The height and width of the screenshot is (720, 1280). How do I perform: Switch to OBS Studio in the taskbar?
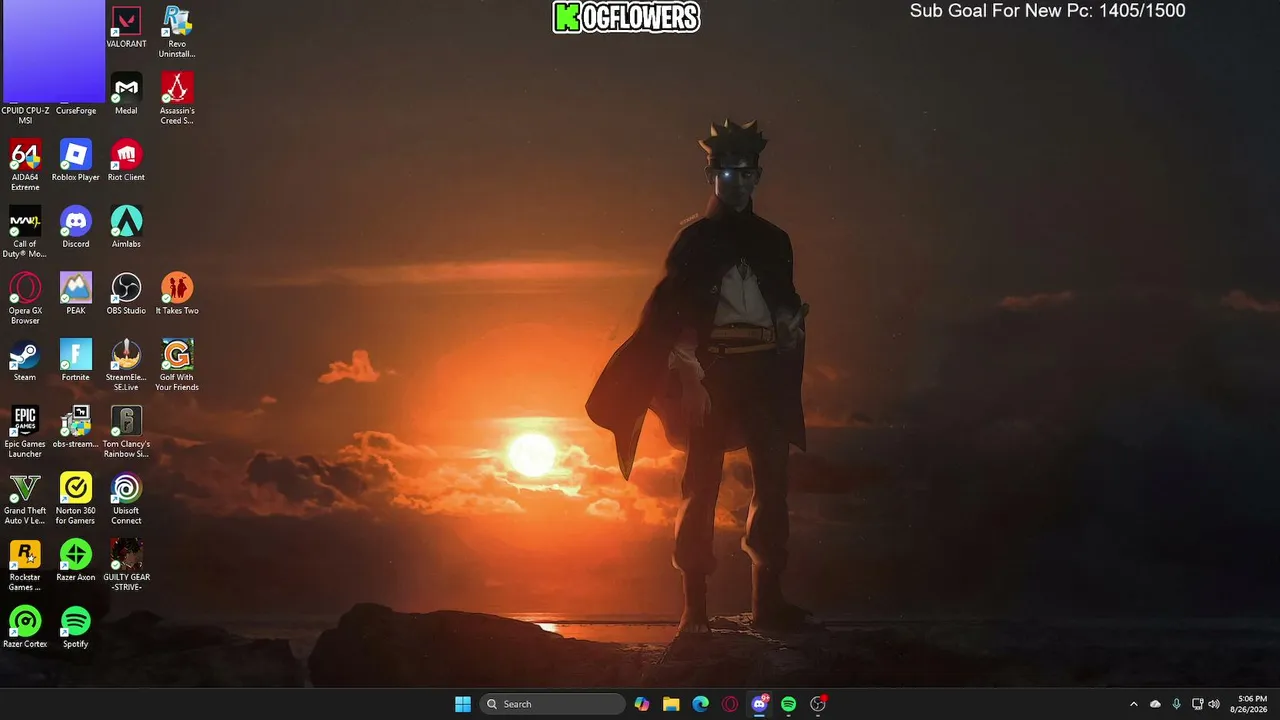818,704
